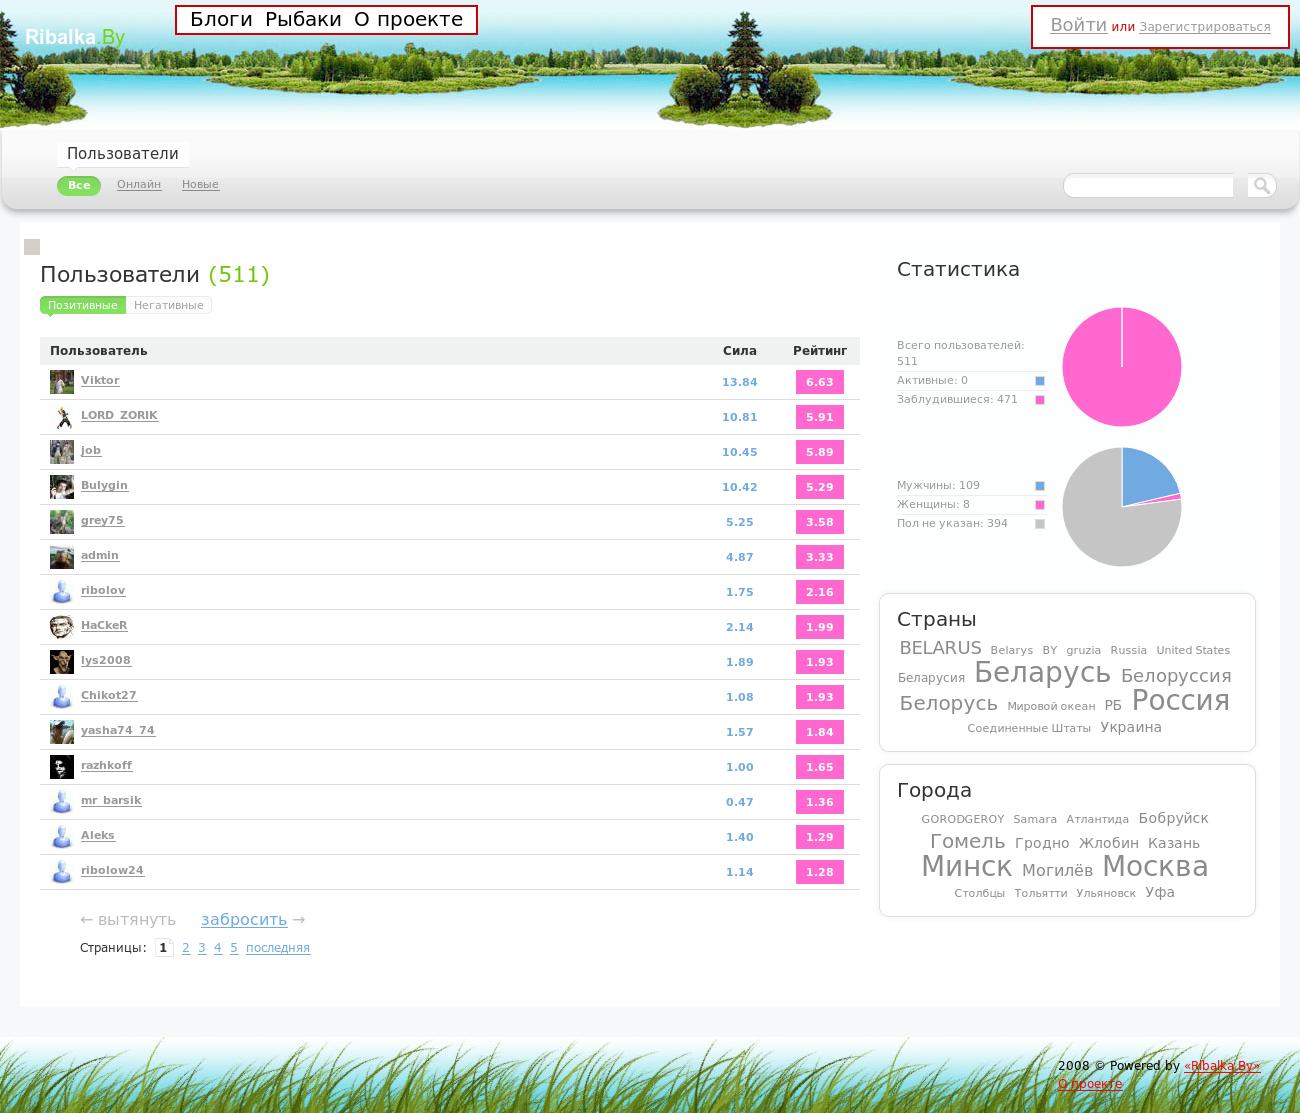
Task: Click Aleks's default avatar icon
Action: point(62,837)
